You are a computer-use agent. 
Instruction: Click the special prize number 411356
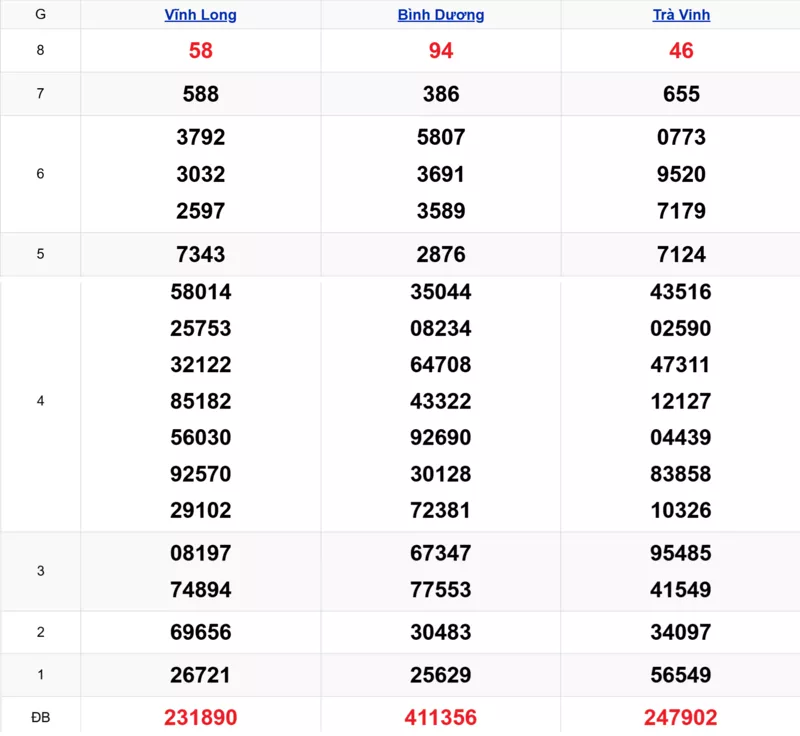441,717
